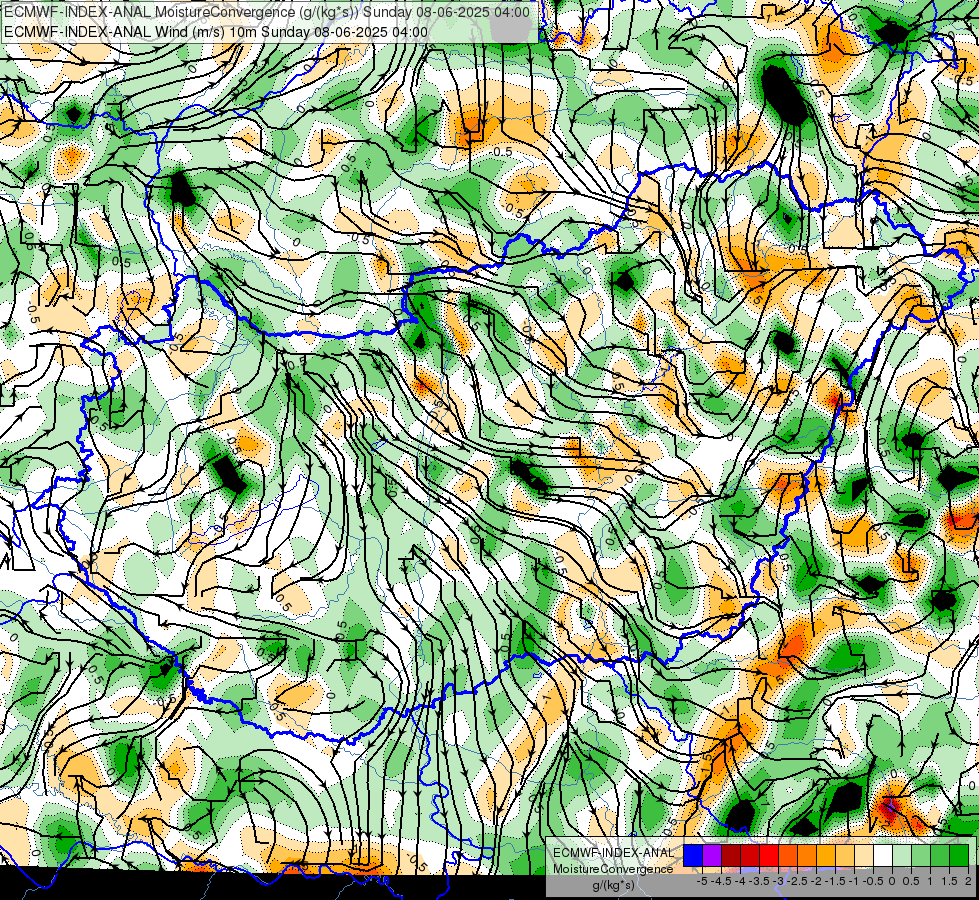
Task: Click the dark maroon legend swatch
Action: tap(731, 856)
